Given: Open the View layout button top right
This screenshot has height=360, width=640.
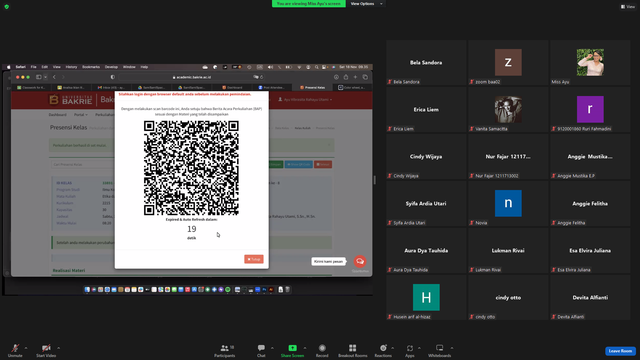Looking at the screenshot, I should (x=628, y=7).
